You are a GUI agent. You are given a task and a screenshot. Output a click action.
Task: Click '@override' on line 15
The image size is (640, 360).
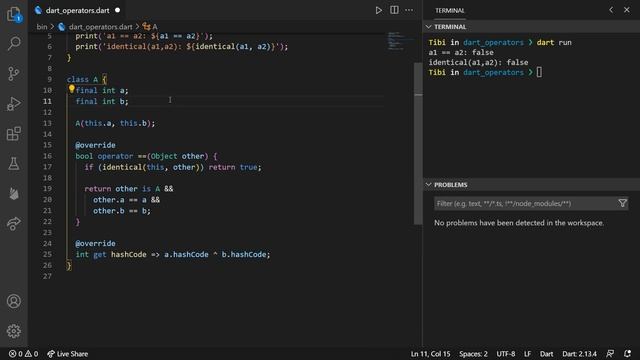(x=95, y=145)
